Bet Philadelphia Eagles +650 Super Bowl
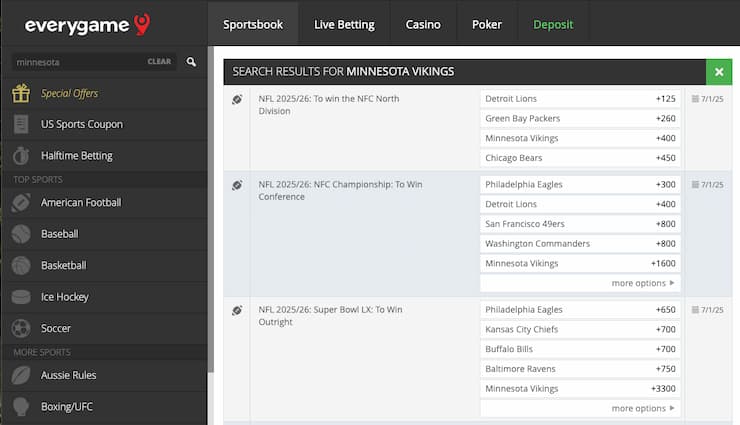This screenshot has width=740, height=425. [x=580, y=309]
